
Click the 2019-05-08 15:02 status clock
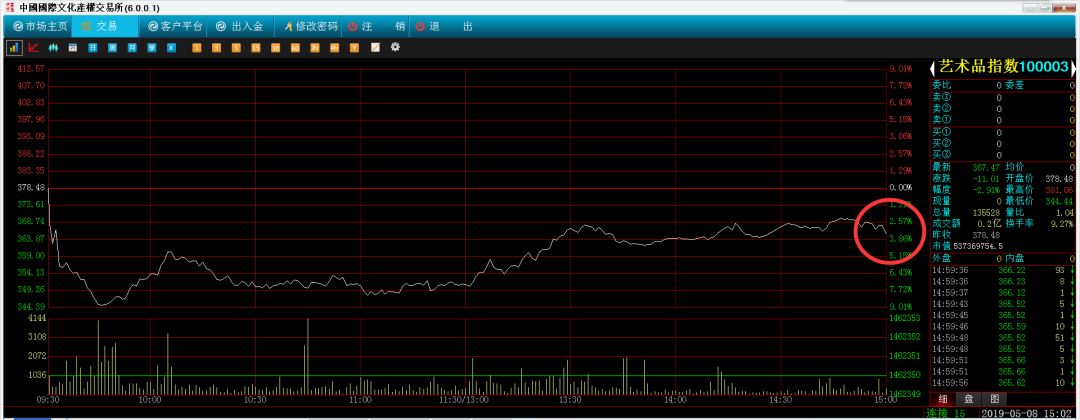1028,414
